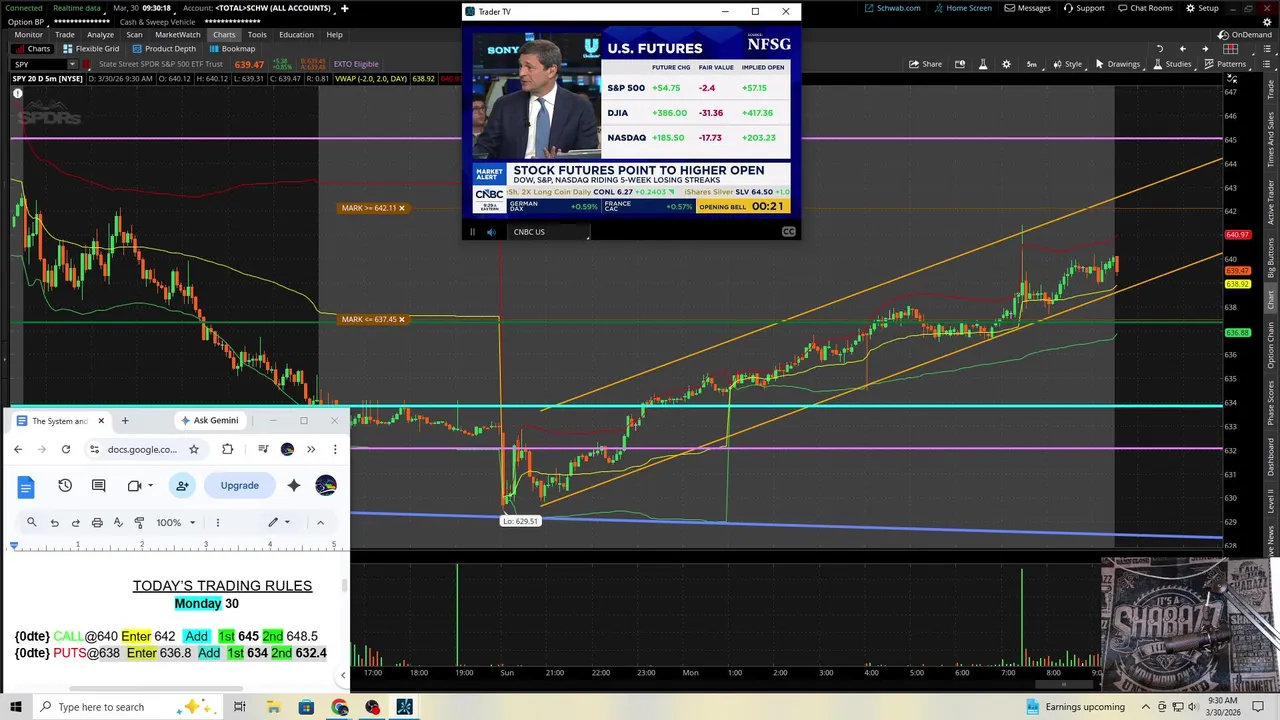Undo last chart action with curved arrow

pos(1160,48)
